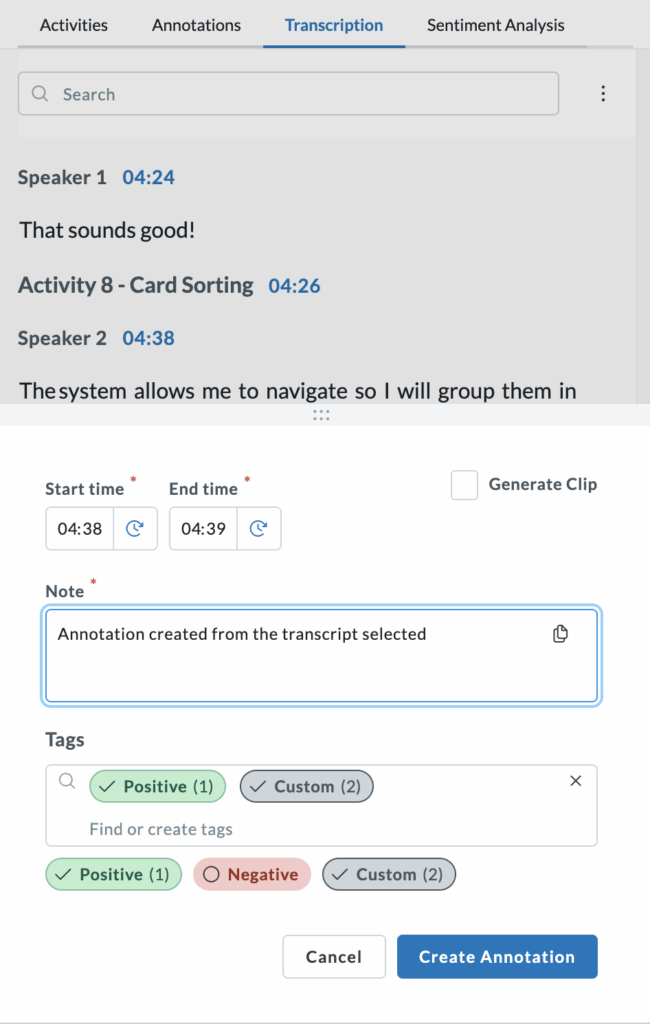Open the kebab menu beside the search bar
The image size is (650, 1024).
604,92
